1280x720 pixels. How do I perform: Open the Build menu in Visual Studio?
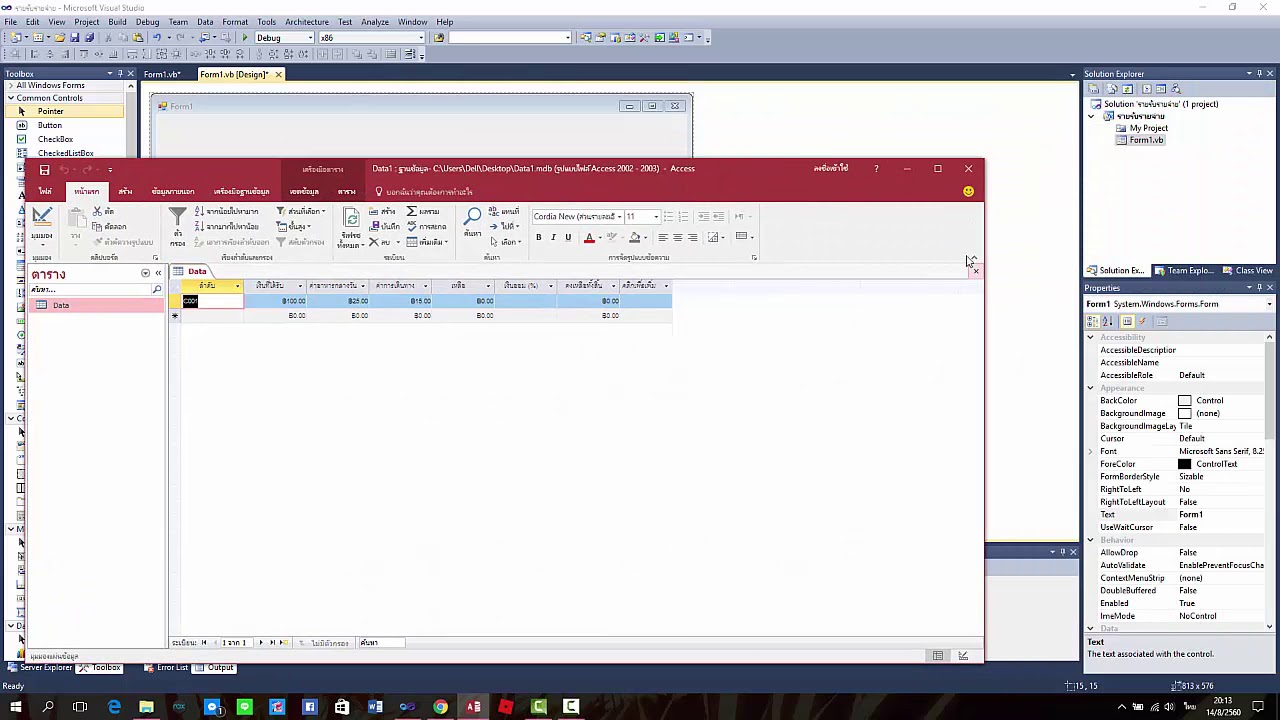pos(117,22)
